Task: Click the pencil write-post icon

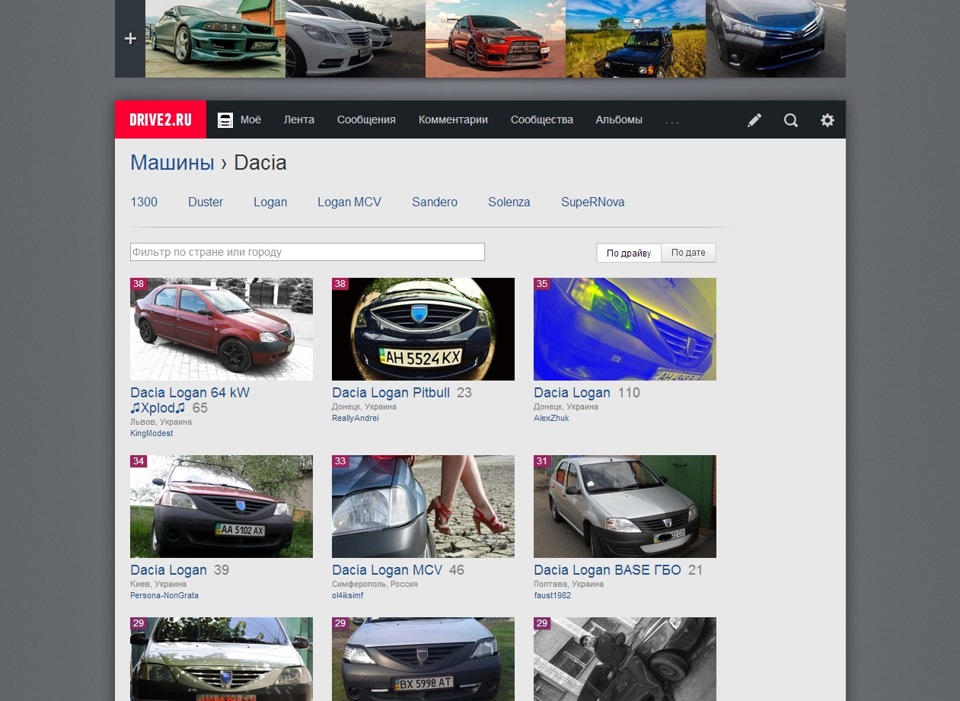Action: coord(754,120)
